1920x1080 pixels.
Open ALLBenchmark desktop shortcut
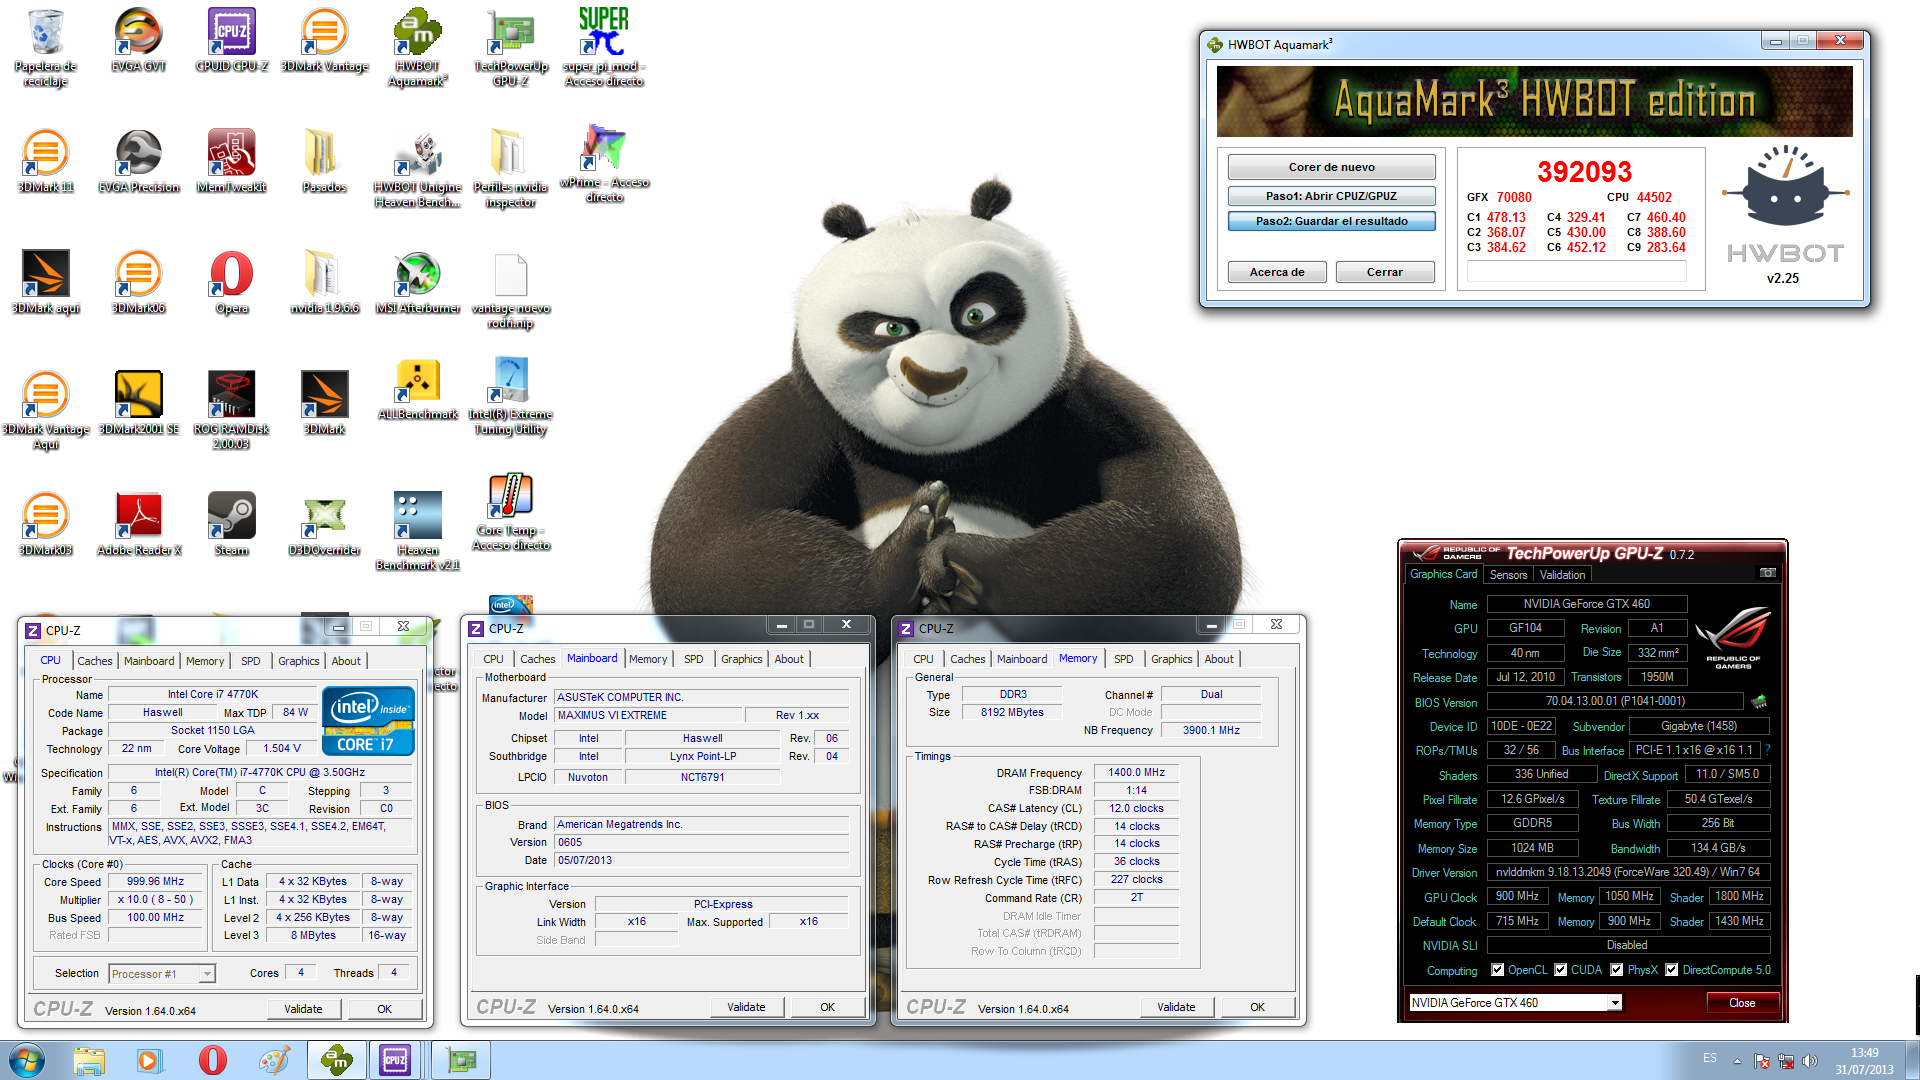coord(418,390)
